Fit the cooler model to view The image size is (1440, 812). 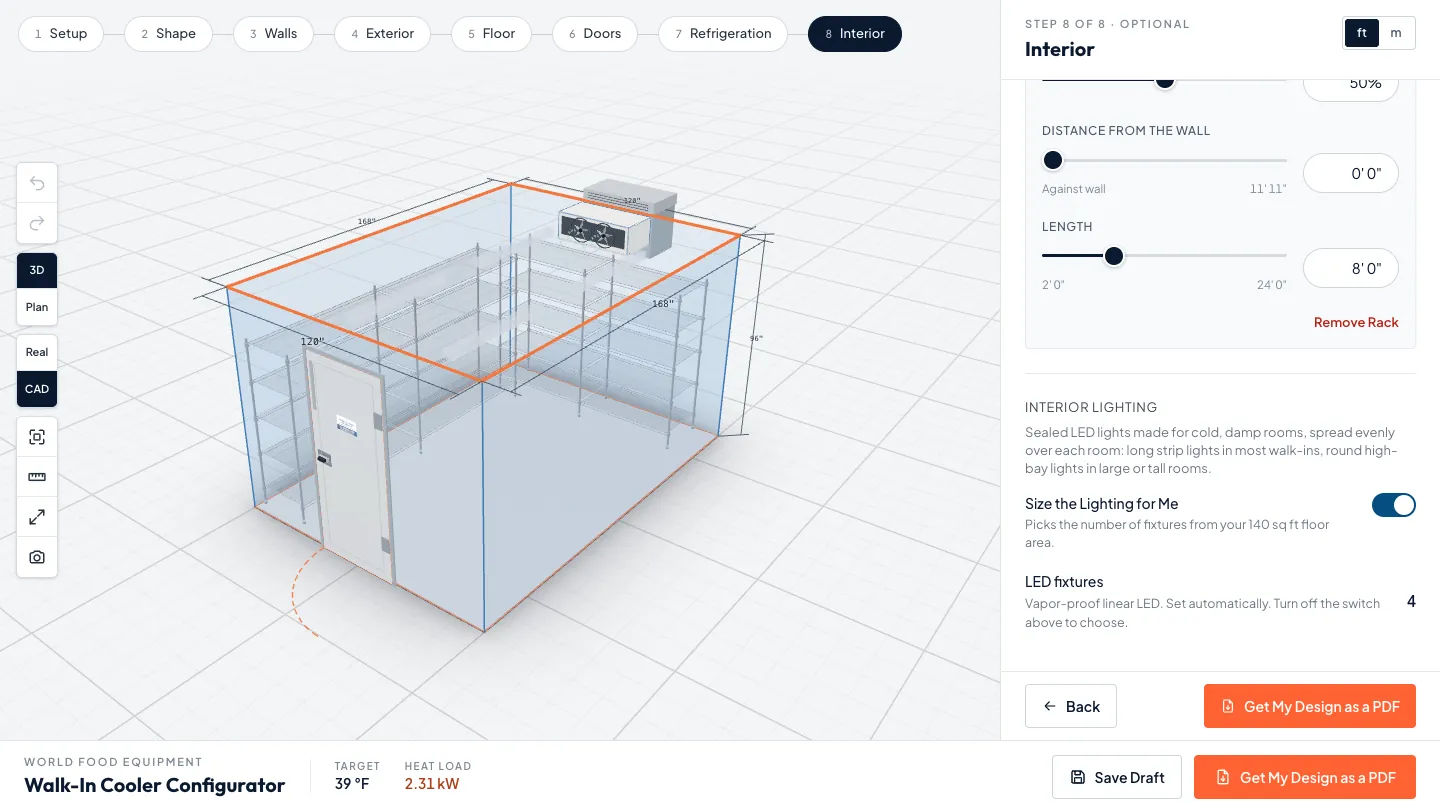click(x=37, y=437)
